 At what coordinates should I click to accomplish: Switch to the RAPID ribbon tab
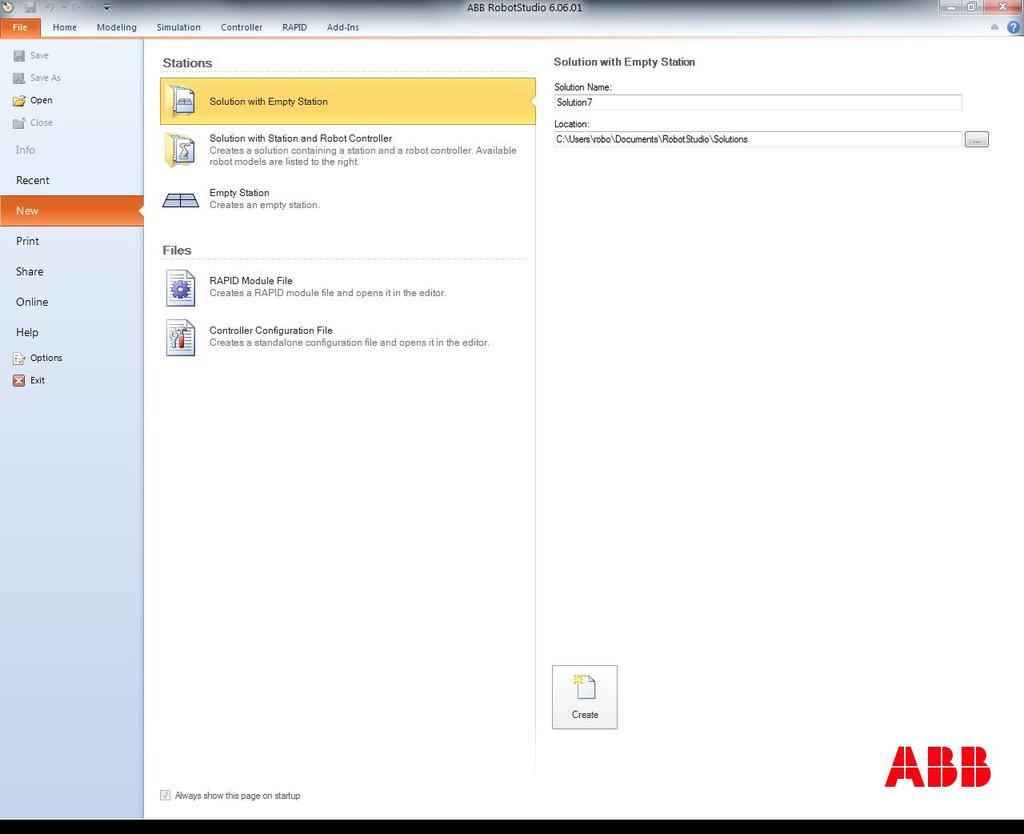point(295,27)
